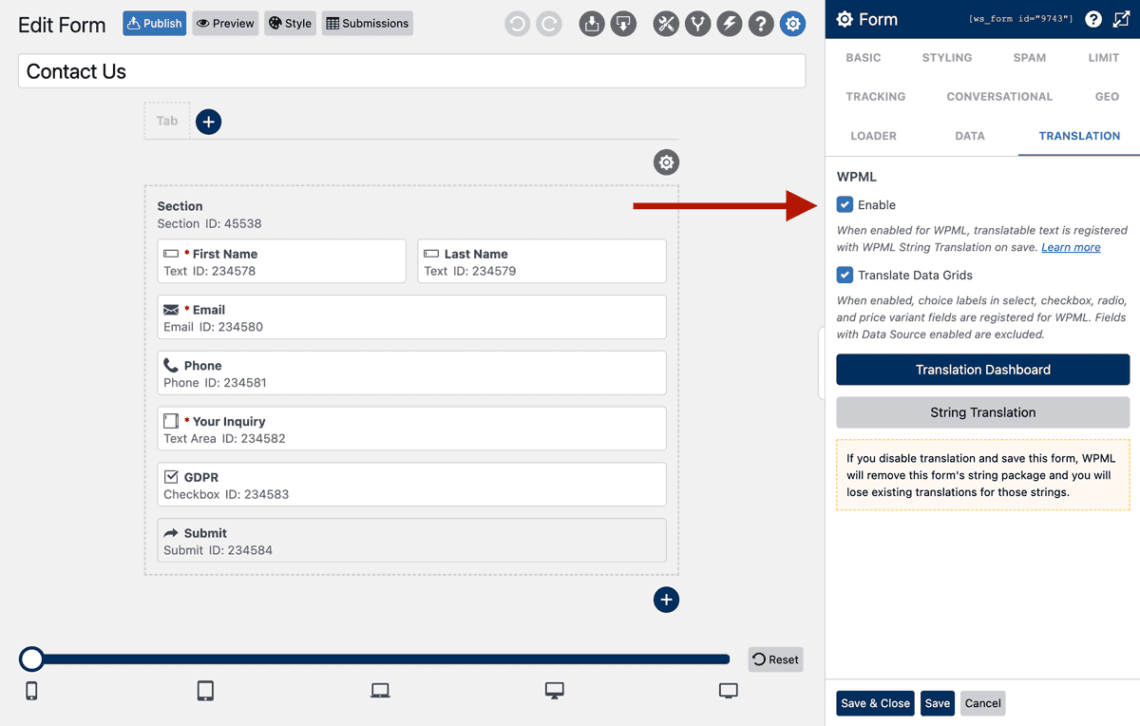Select the Your Inquiry text area field
Image resolution: width=1140 pixels, height=726 pixels.
pos(412,429)
